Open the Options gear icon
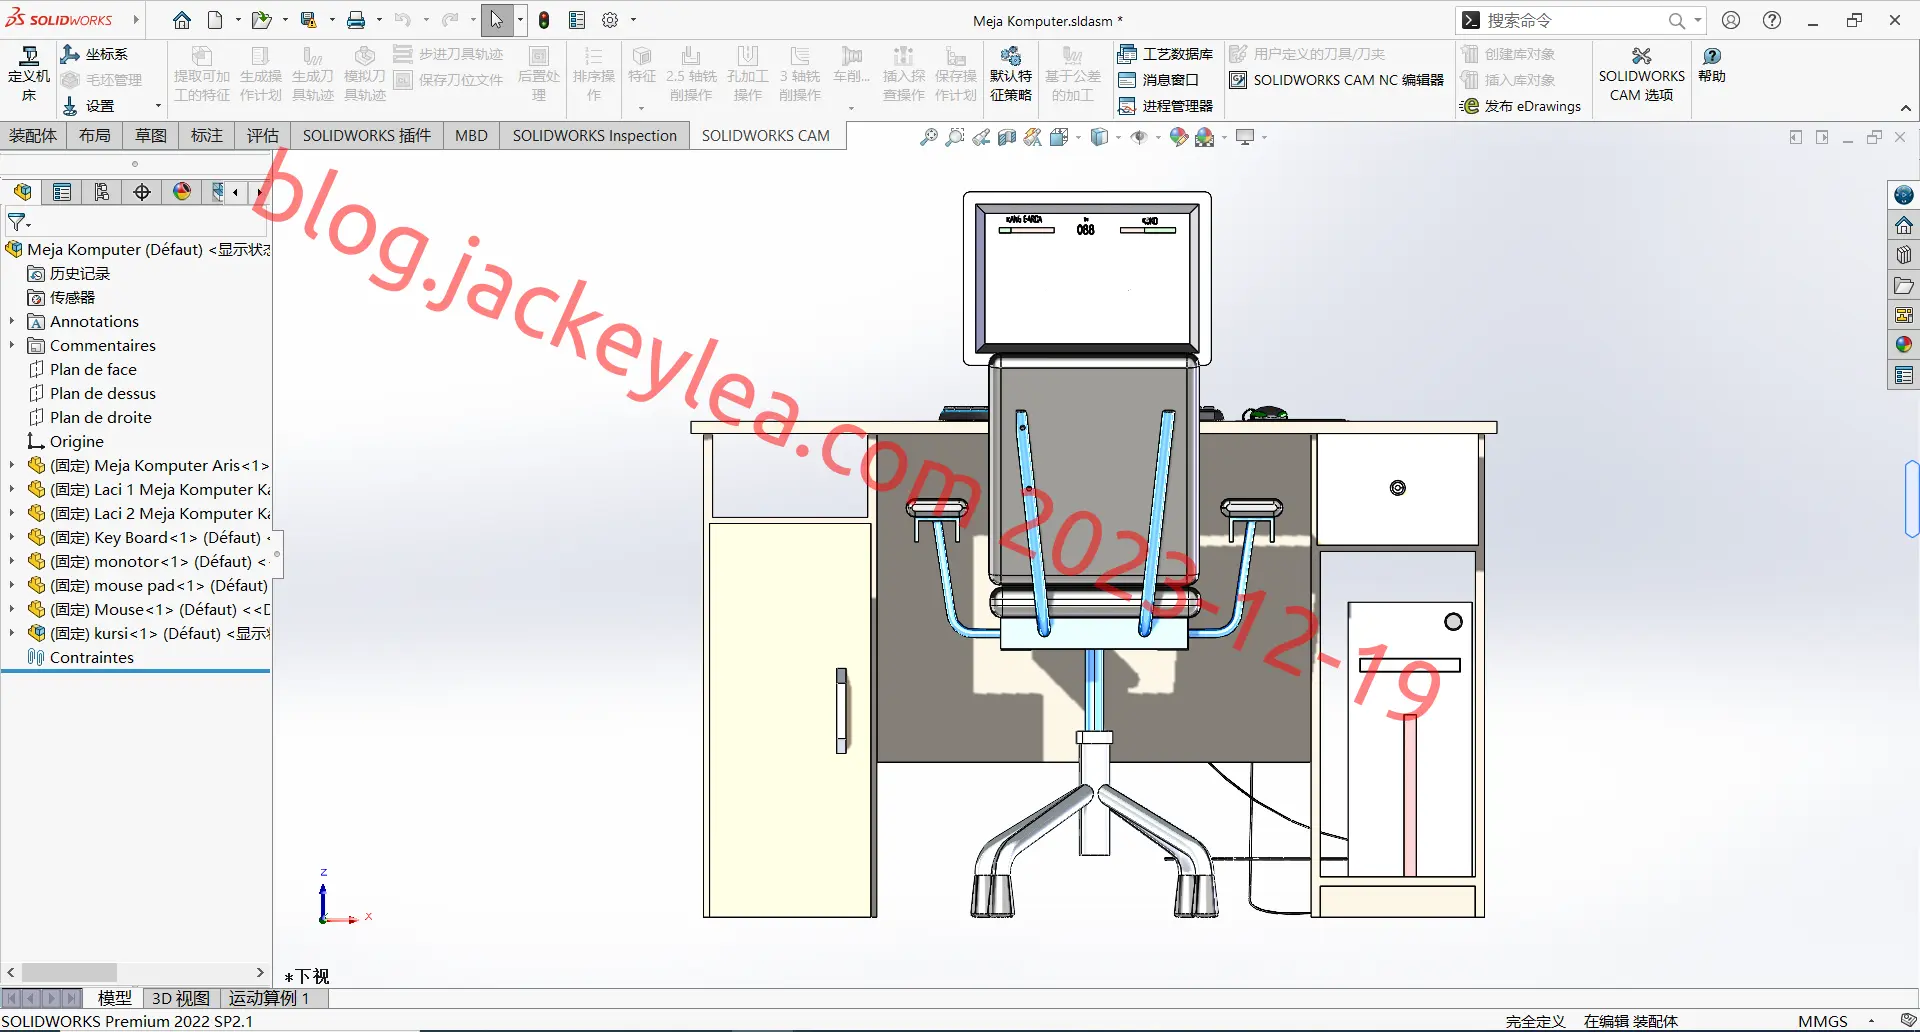1920x1032 pixels. pos(610,20)
